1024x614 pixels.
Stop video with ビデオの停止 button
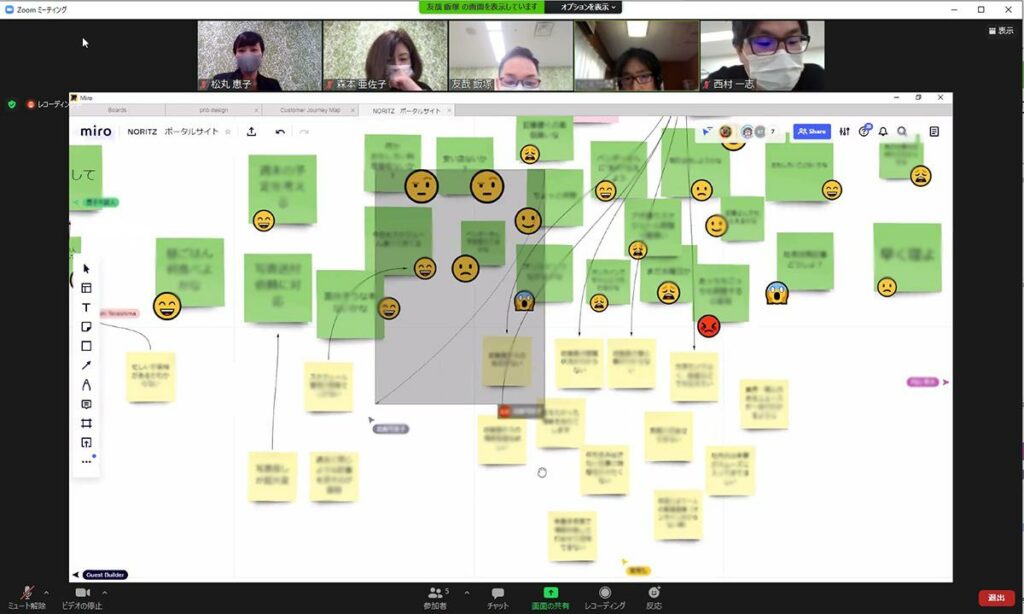(82, 598)
